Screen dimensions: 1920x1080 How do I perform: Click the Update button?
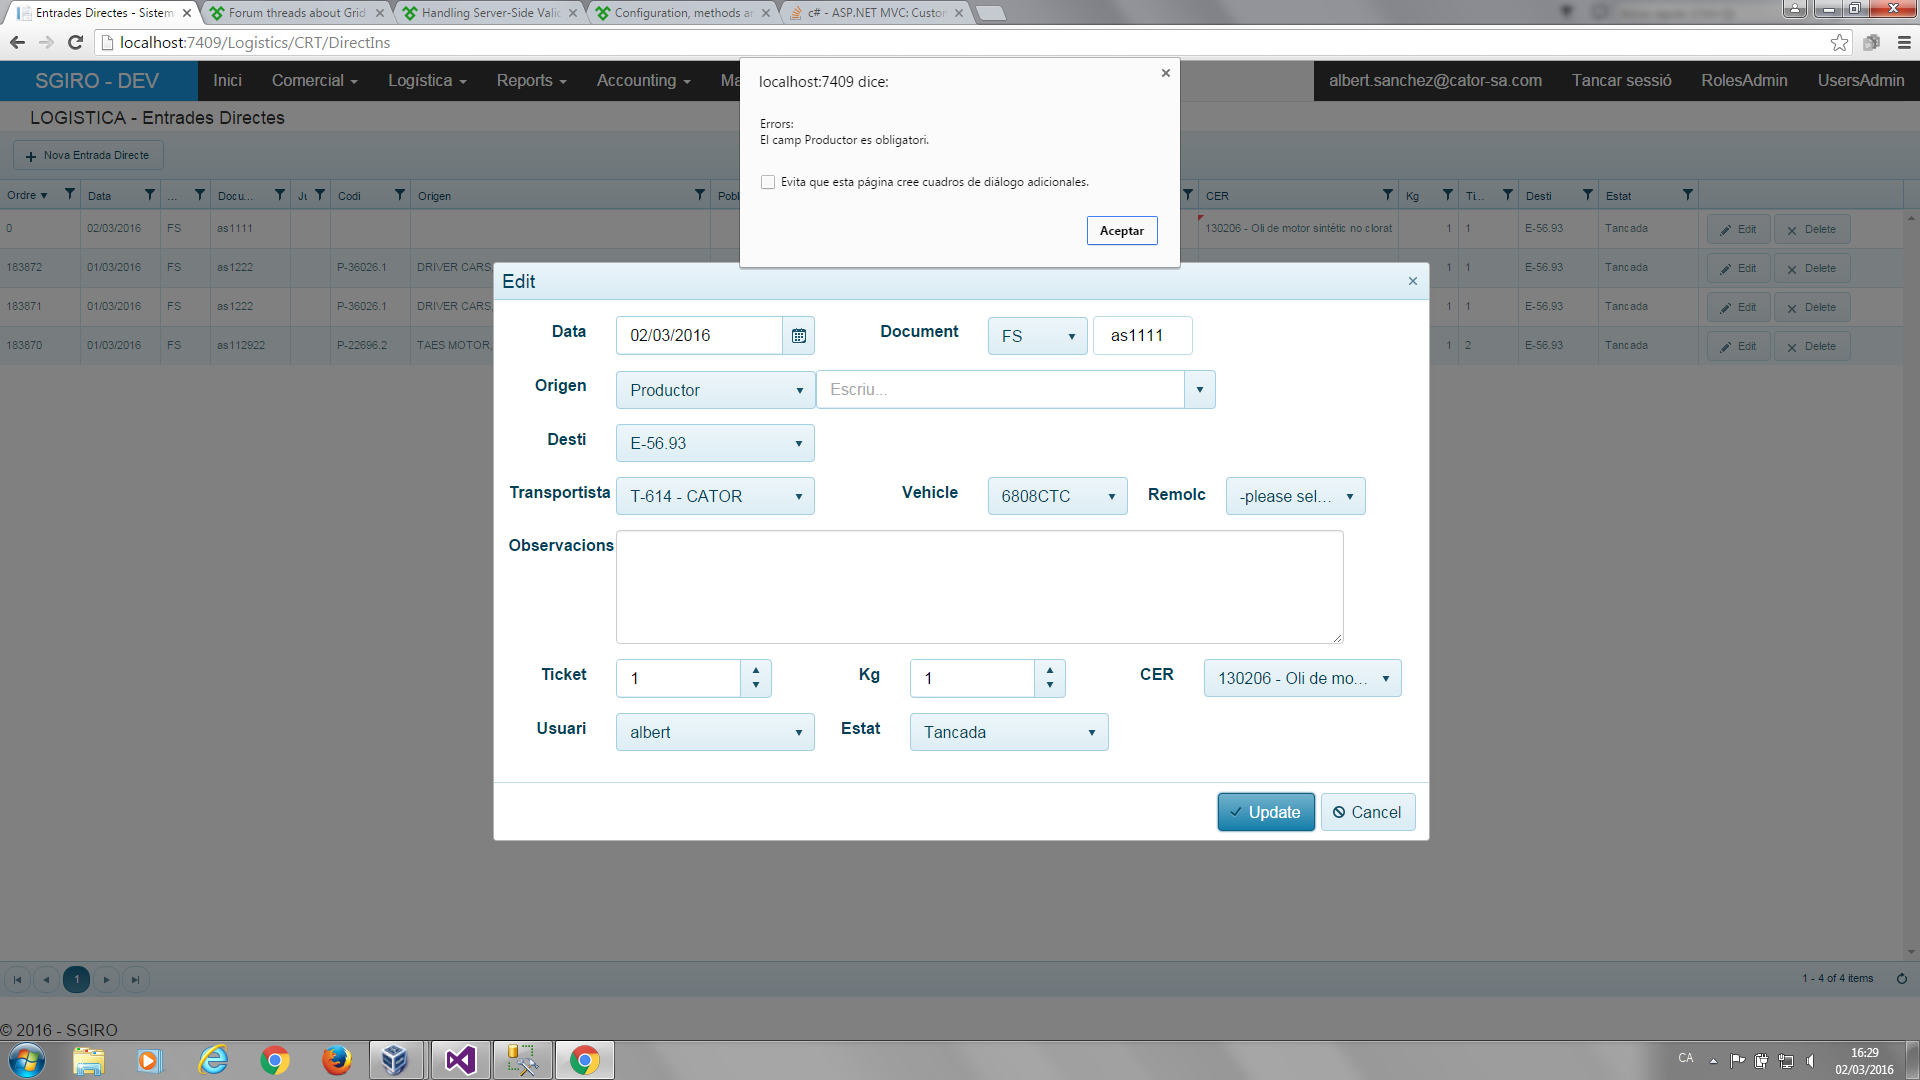(1265, 812)
